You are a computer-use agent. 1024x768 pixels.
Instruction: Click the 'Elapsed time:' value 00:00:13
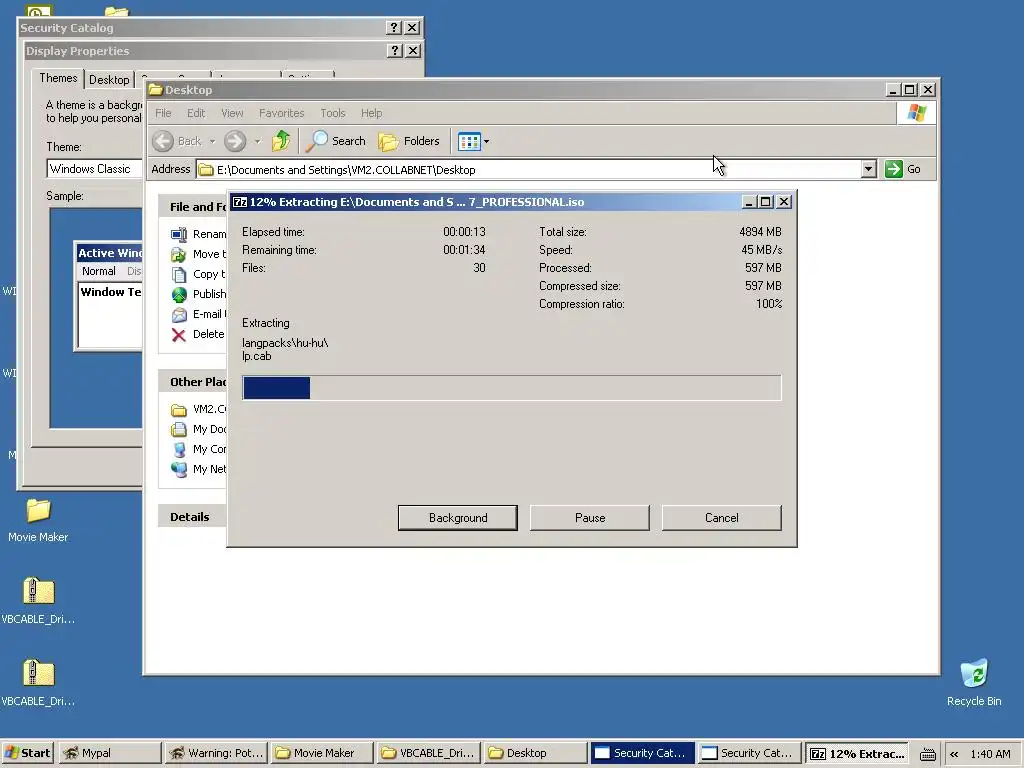click(x=464, y=232)
